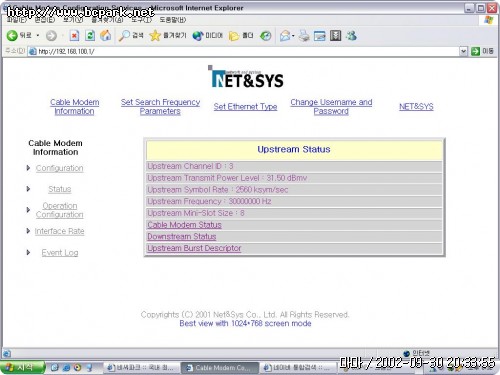
Task: Open the Cable Modem Status link
Action: point(184,225)
